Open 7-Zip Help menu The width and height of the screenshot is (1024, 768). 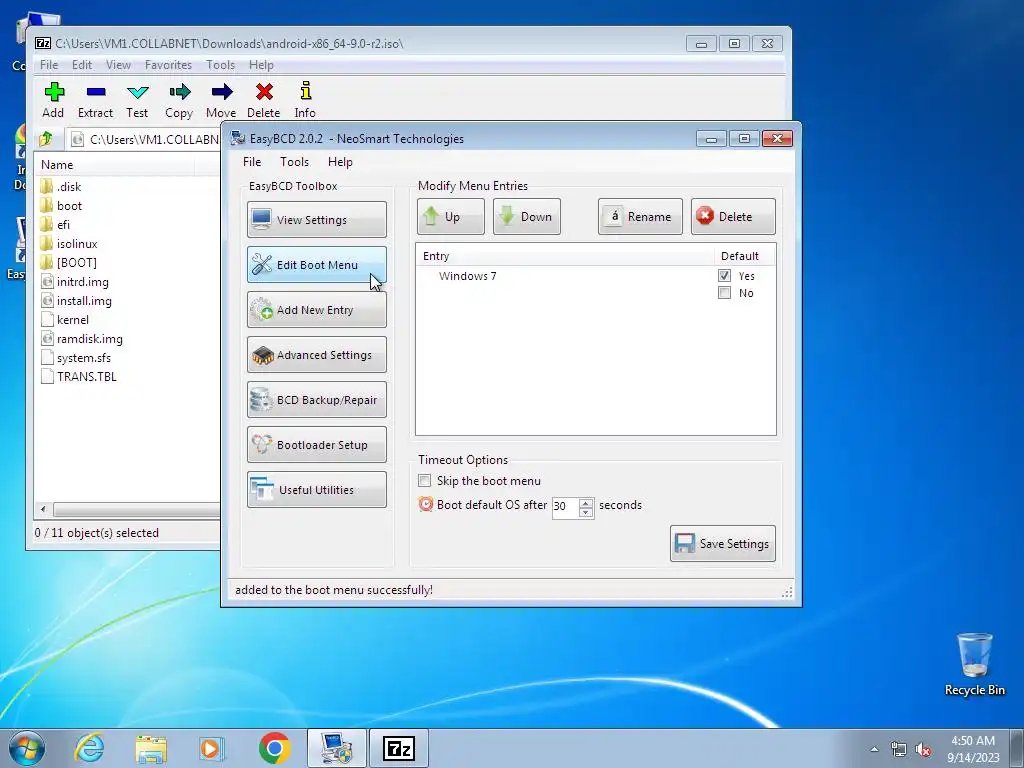click(261, 65)
